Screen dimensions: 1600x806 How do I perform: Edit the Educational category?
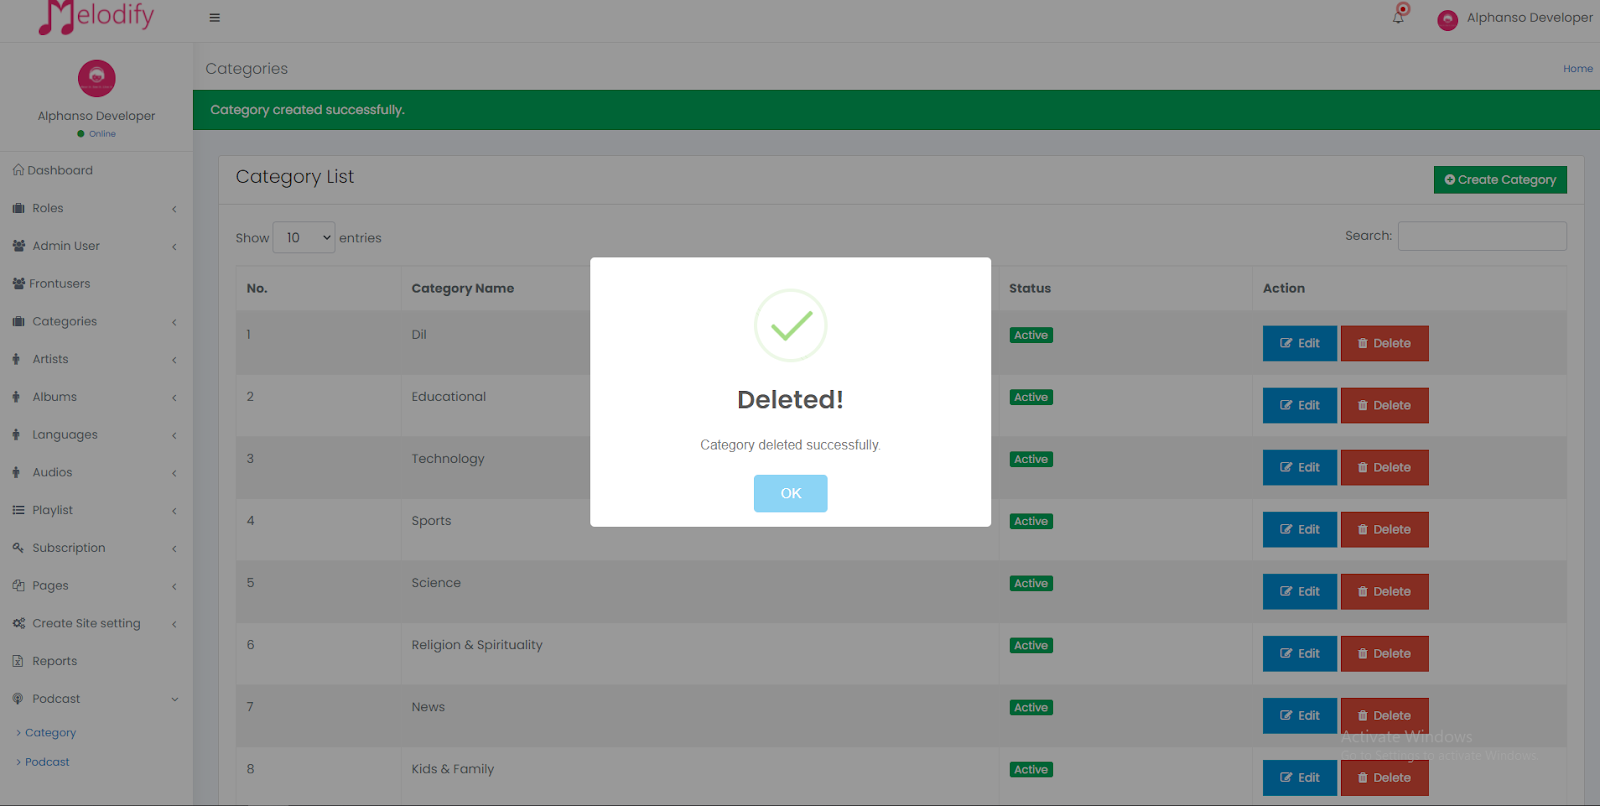coord(1299,405)
